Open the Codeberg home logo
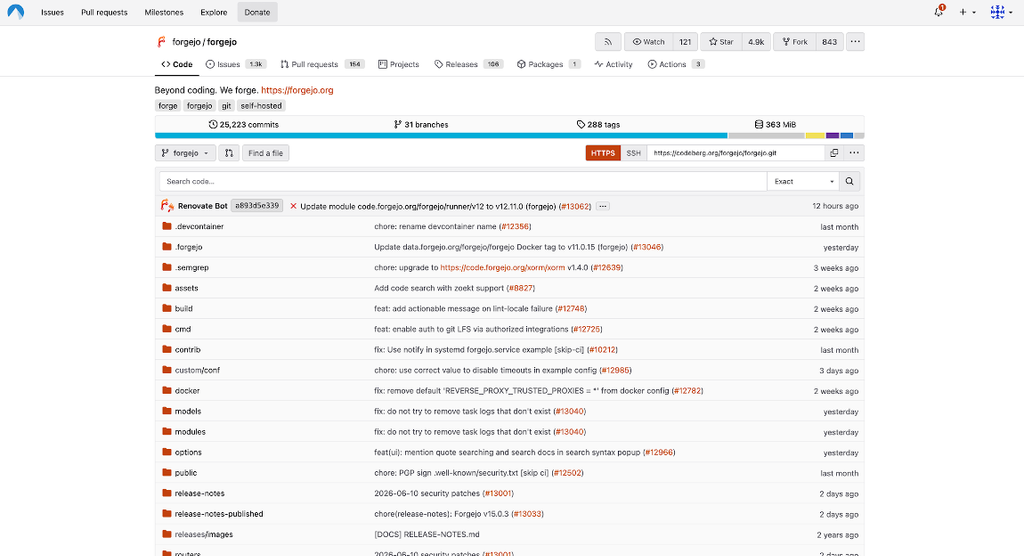The width and height of the screenshot is (1024, 556). (16, 12)
